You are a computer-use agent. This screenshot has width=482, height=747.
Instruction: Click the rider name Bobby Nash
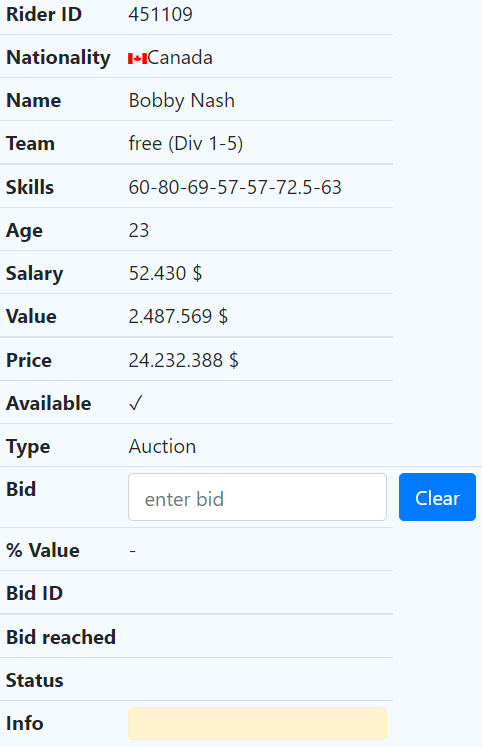pos(181,101)
